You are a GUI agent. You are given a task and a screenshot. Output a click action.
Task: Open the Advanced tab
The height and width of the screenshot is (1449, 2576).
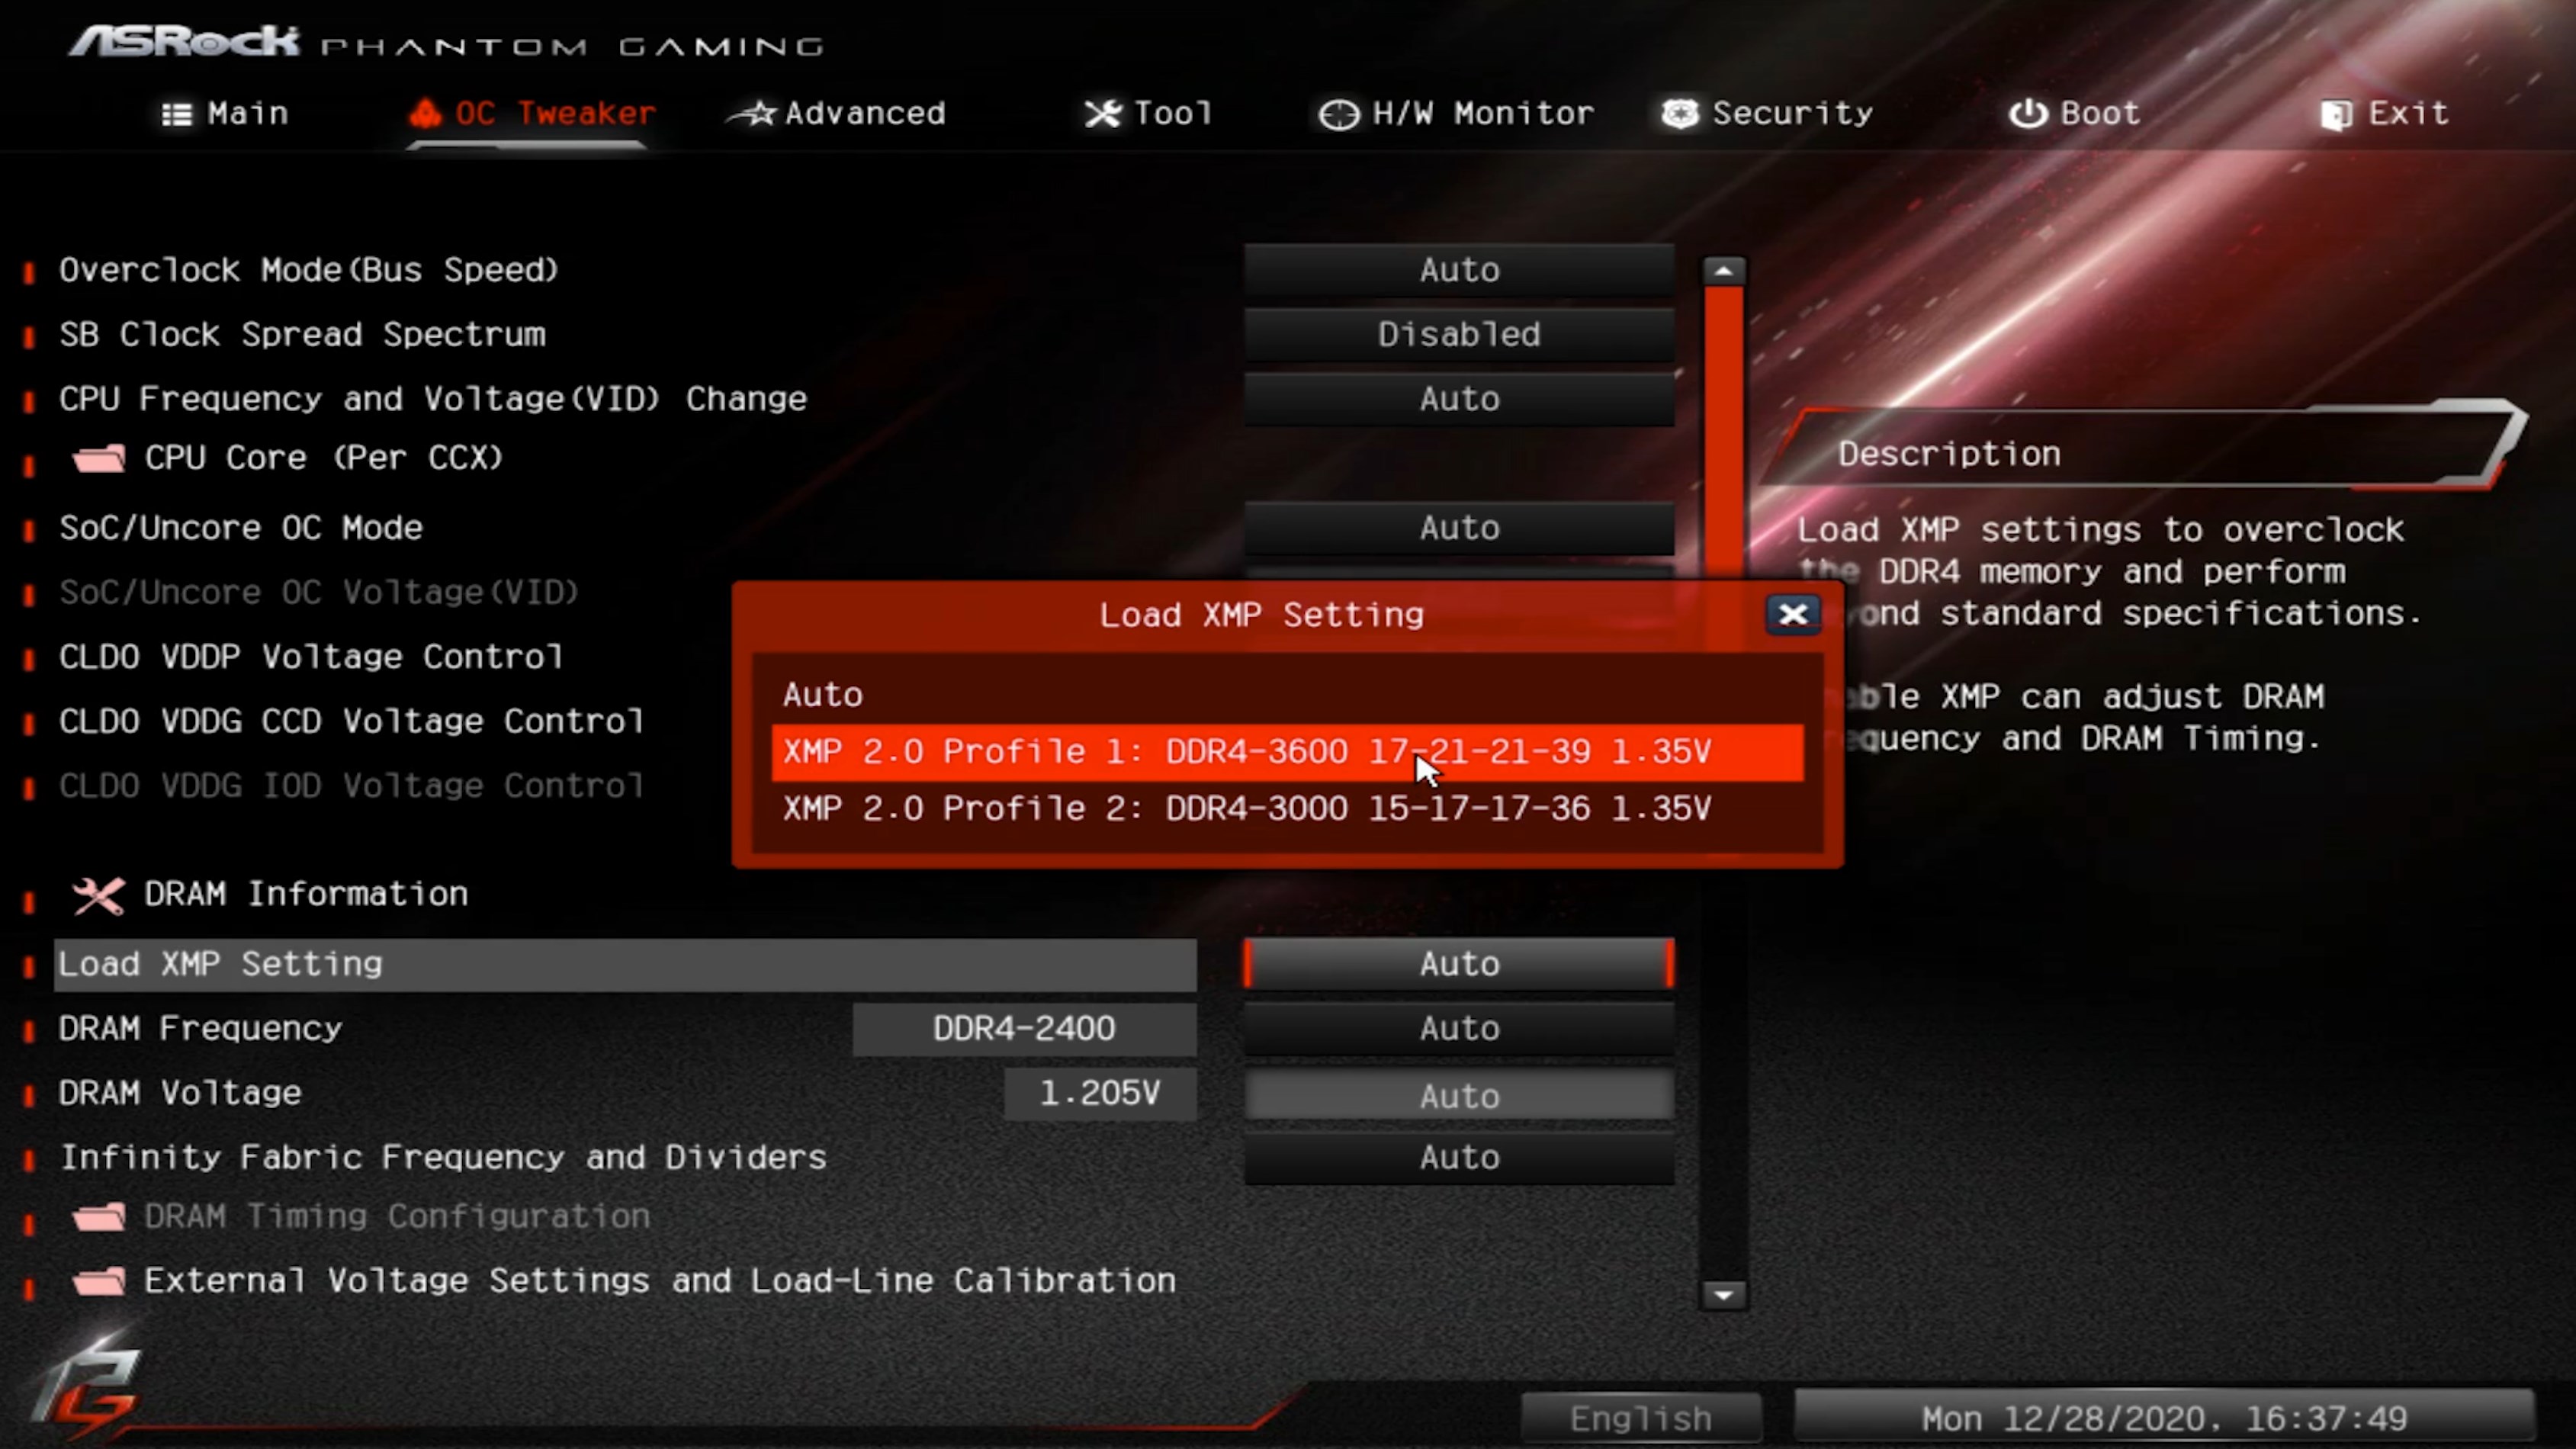[837, 113]
